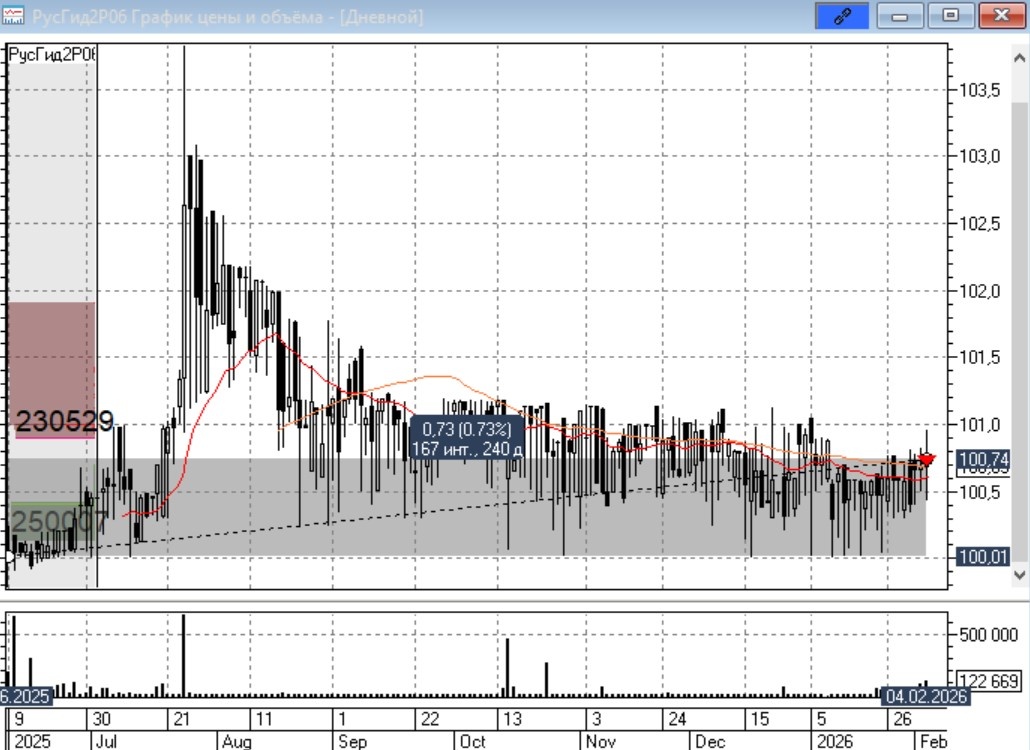Click the 2025 year label on time axis
The image size is (1030, 750).
[32, 741]
